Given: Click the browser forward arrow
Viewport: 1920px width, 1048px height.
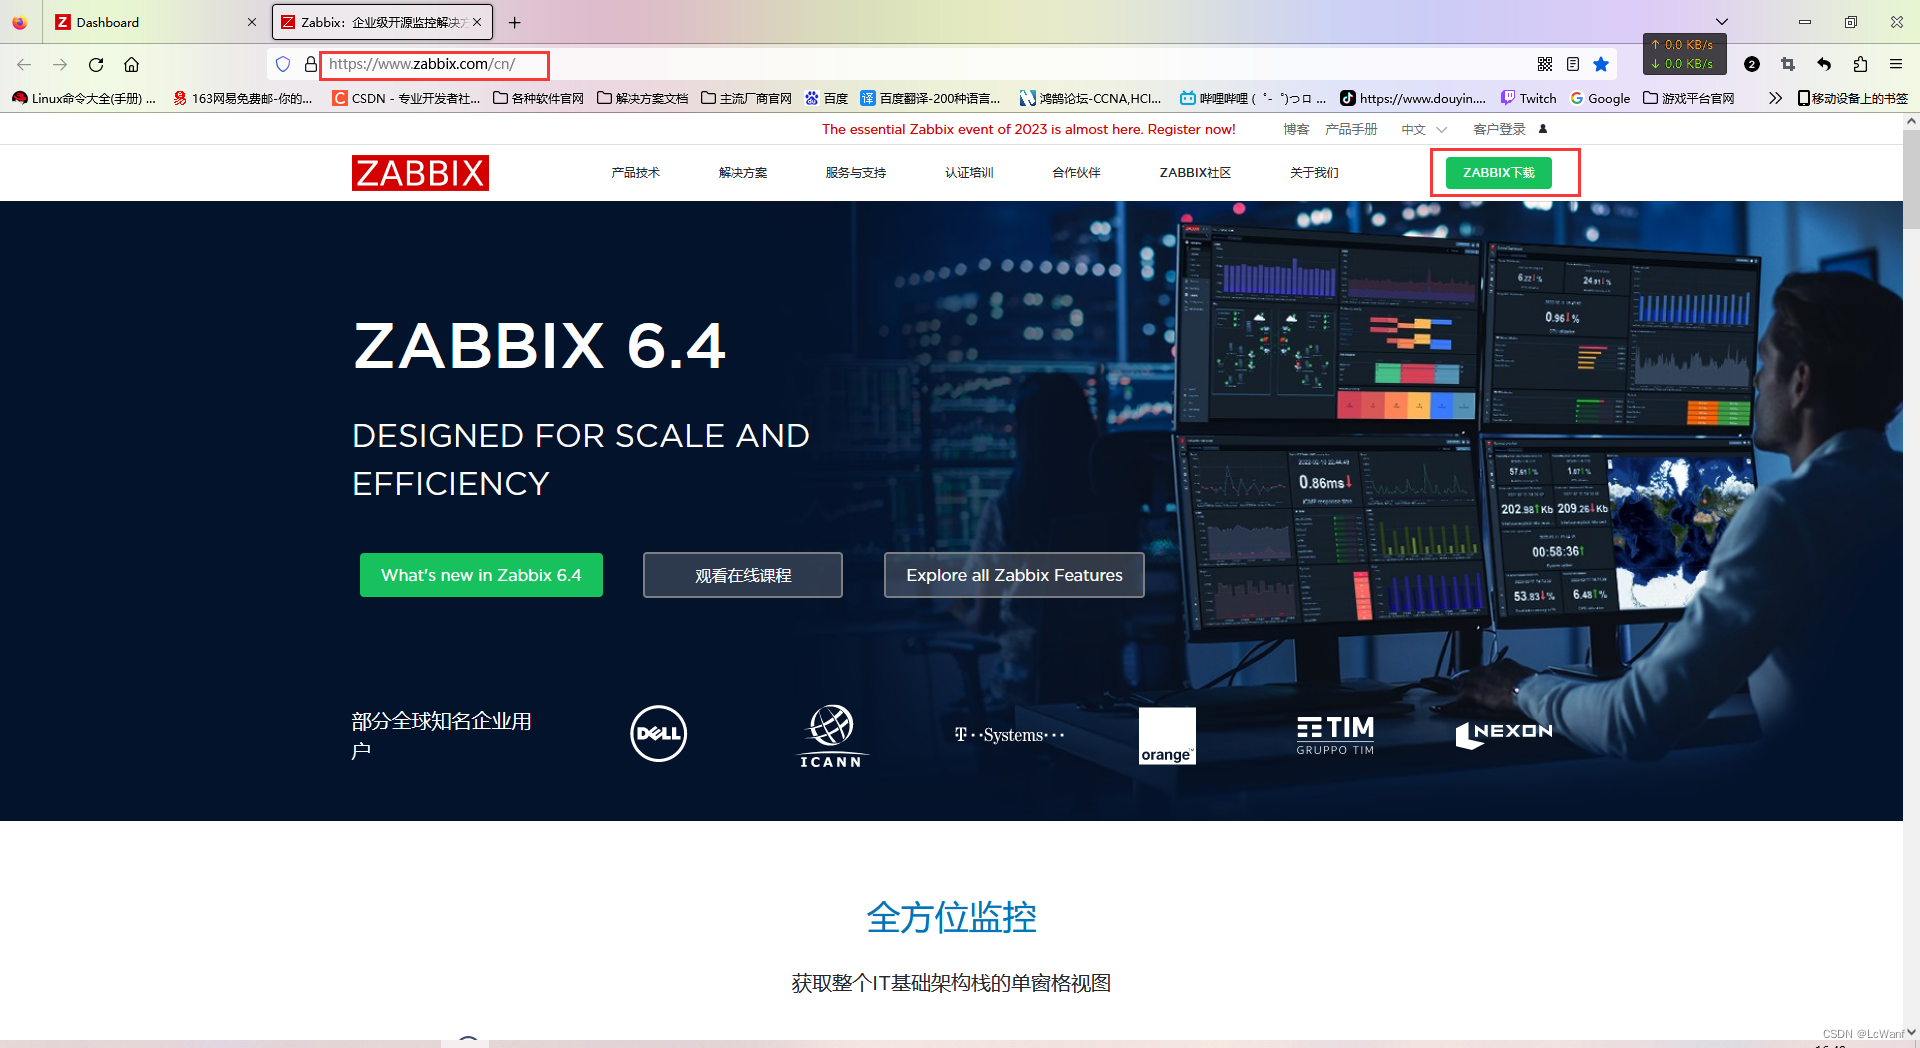Looking at the screenshot, I should [x=60, y=64].
